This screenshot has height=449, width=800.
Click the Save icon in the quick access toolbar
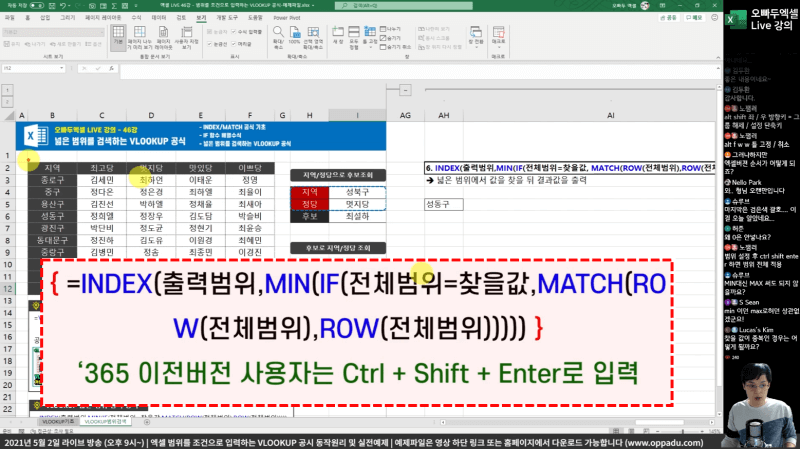point(52,6)
